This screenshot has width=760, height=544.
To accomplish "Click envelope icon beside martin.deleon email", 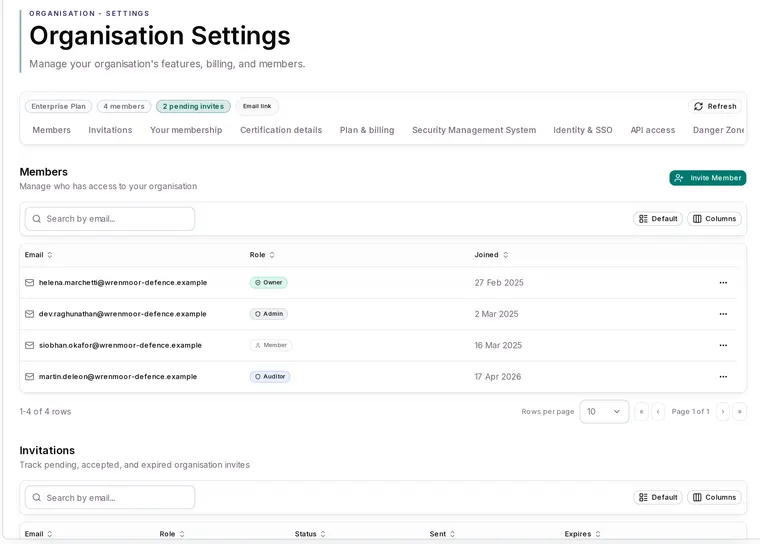I will pyautogui.click(x=30, y=377).
